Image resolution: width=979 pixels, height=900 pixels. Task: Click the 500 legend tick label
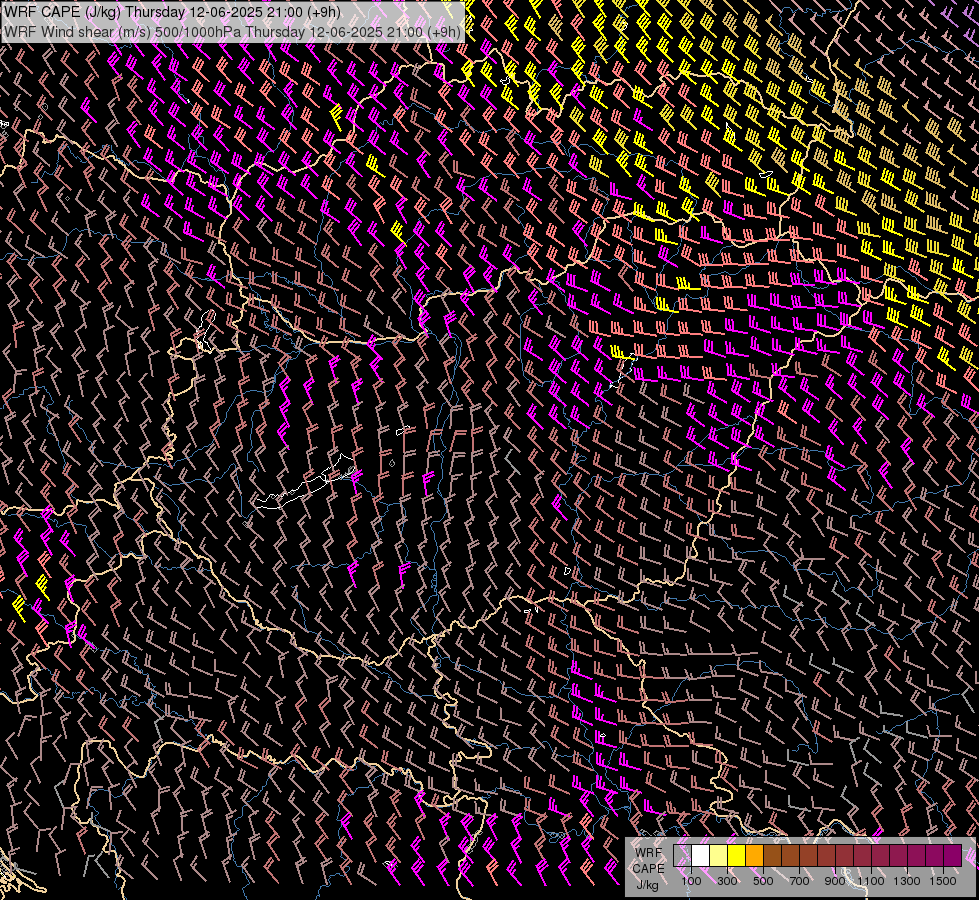click(763, 881)
